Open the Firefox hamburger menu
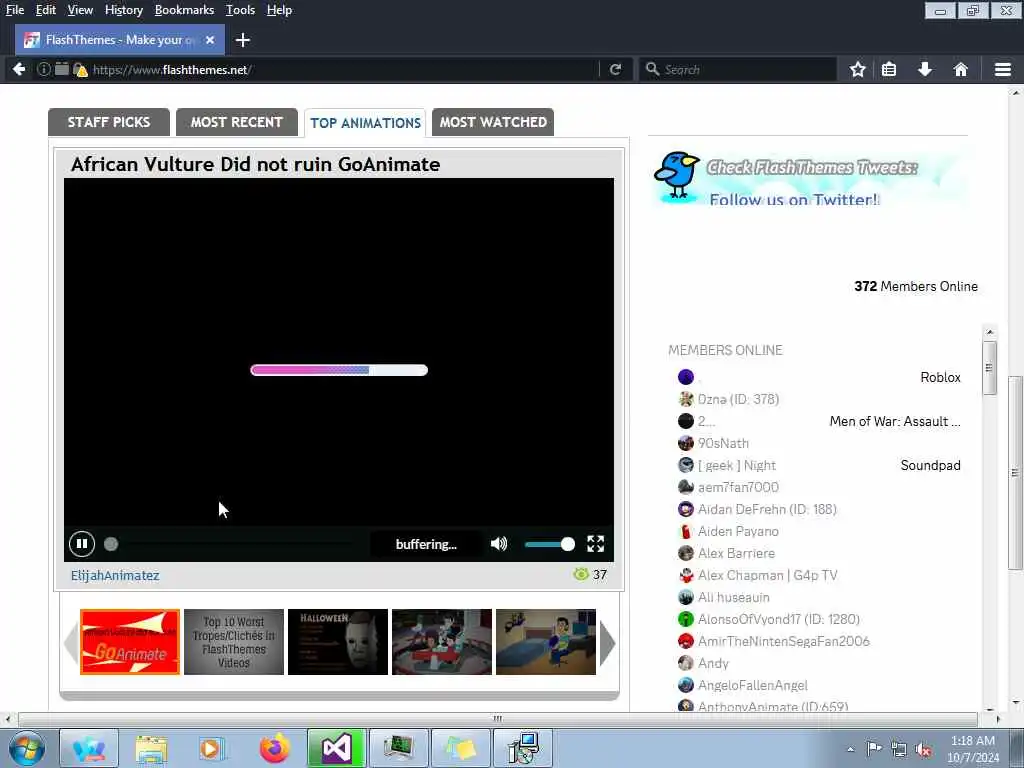This screenshot has width=1024, height=768. 1003,69
